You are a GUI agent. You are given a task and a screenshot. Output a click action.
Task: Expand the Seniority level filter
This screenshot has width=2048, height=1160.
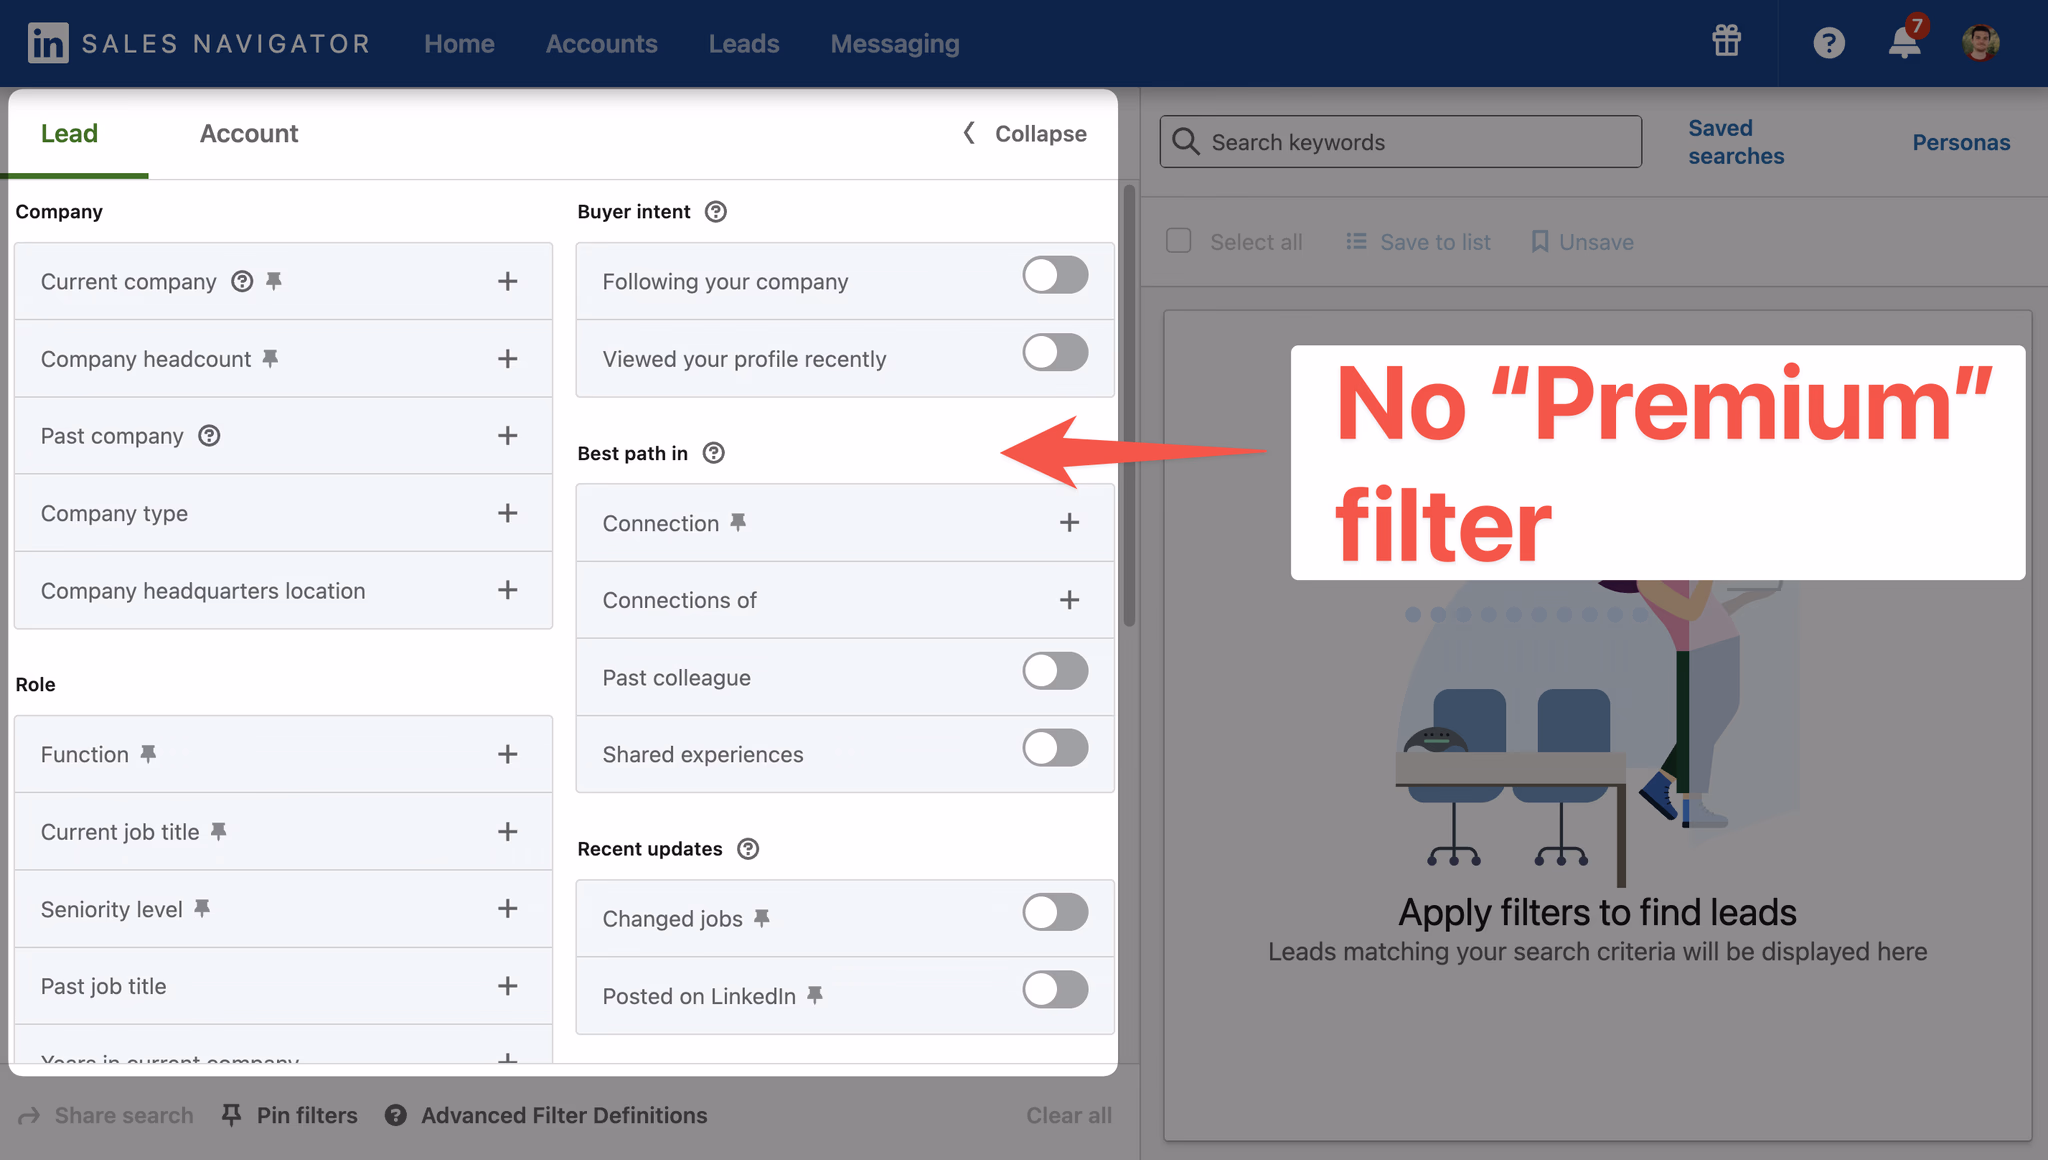click(508, 908)
